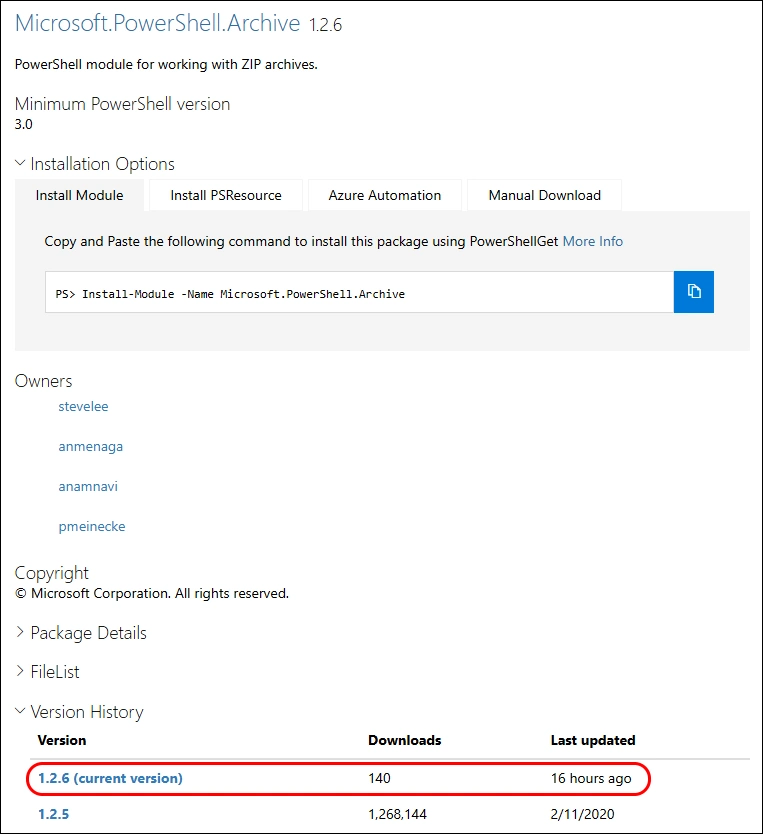Open owner profile stevelee

83,406
